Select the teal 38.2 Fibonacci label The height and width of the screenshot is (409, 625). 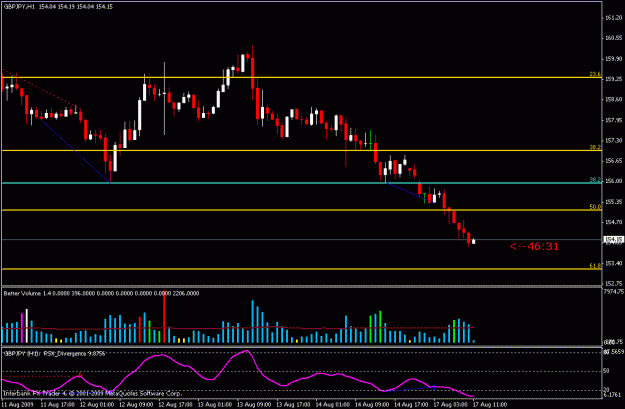coord(595,180)
